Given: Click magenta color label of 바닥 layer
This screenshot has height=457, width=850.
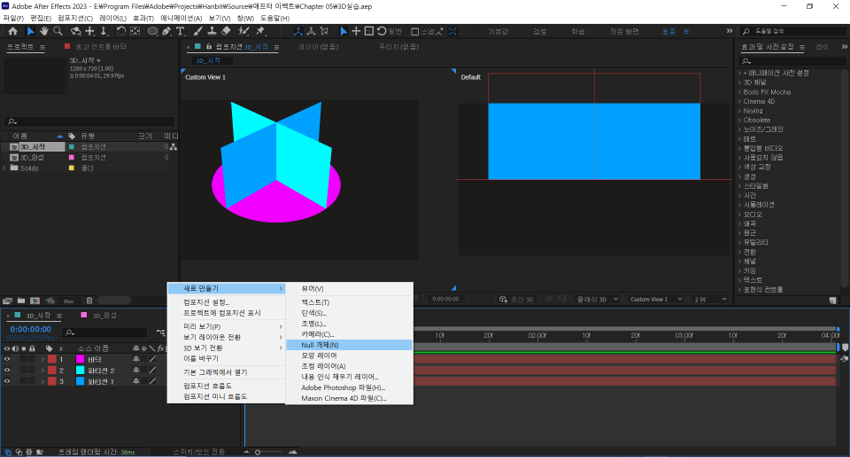Looking at the screenshot, I should click(x=80, y=359).
